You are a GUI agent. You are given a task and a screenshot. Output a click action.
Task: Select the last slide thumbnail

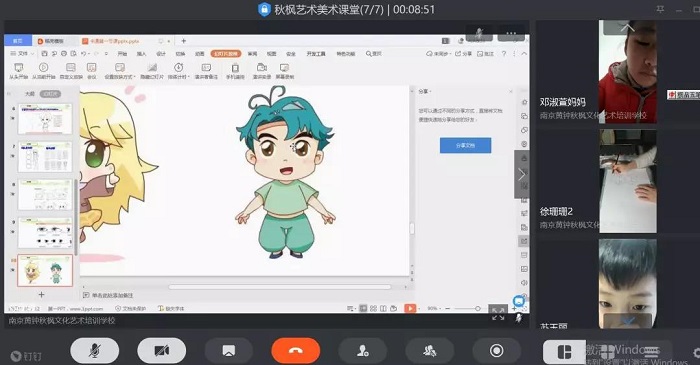pos(45,270)
